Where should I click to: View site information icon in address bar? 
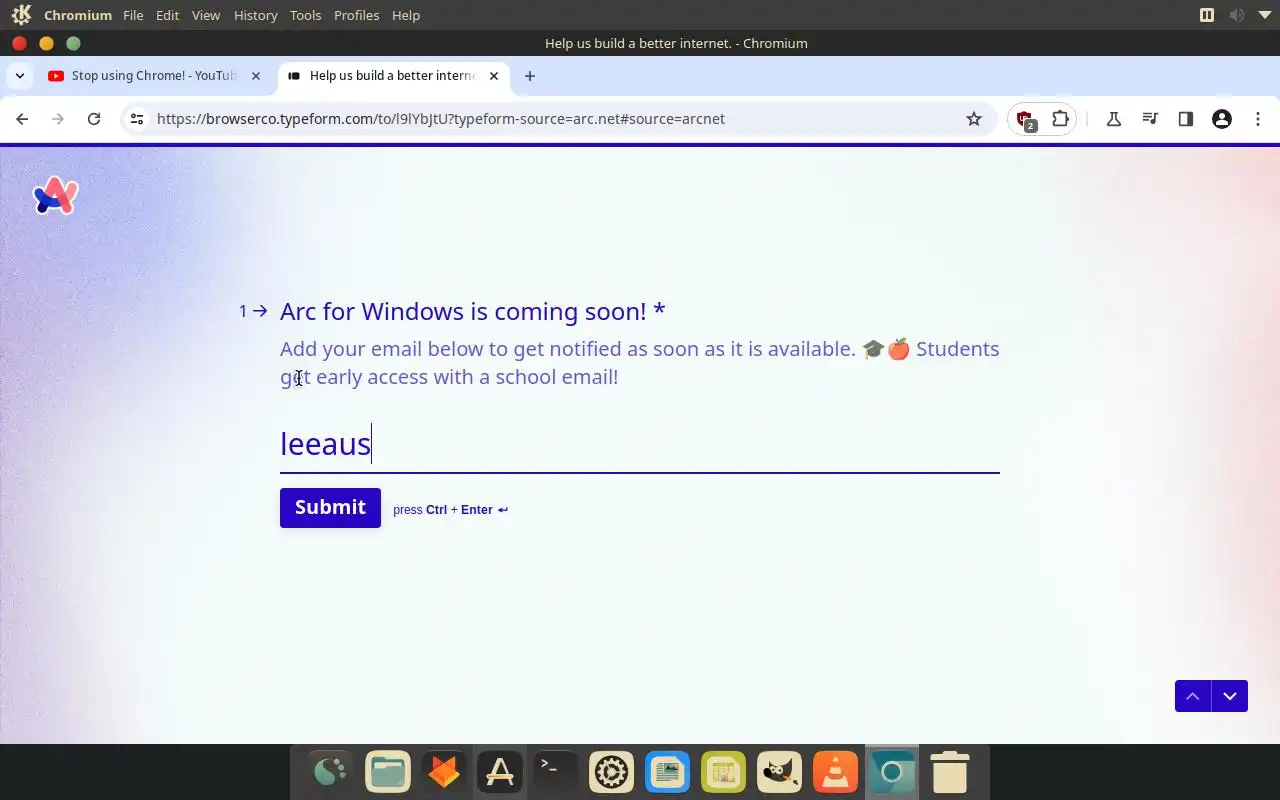point(137,119)
